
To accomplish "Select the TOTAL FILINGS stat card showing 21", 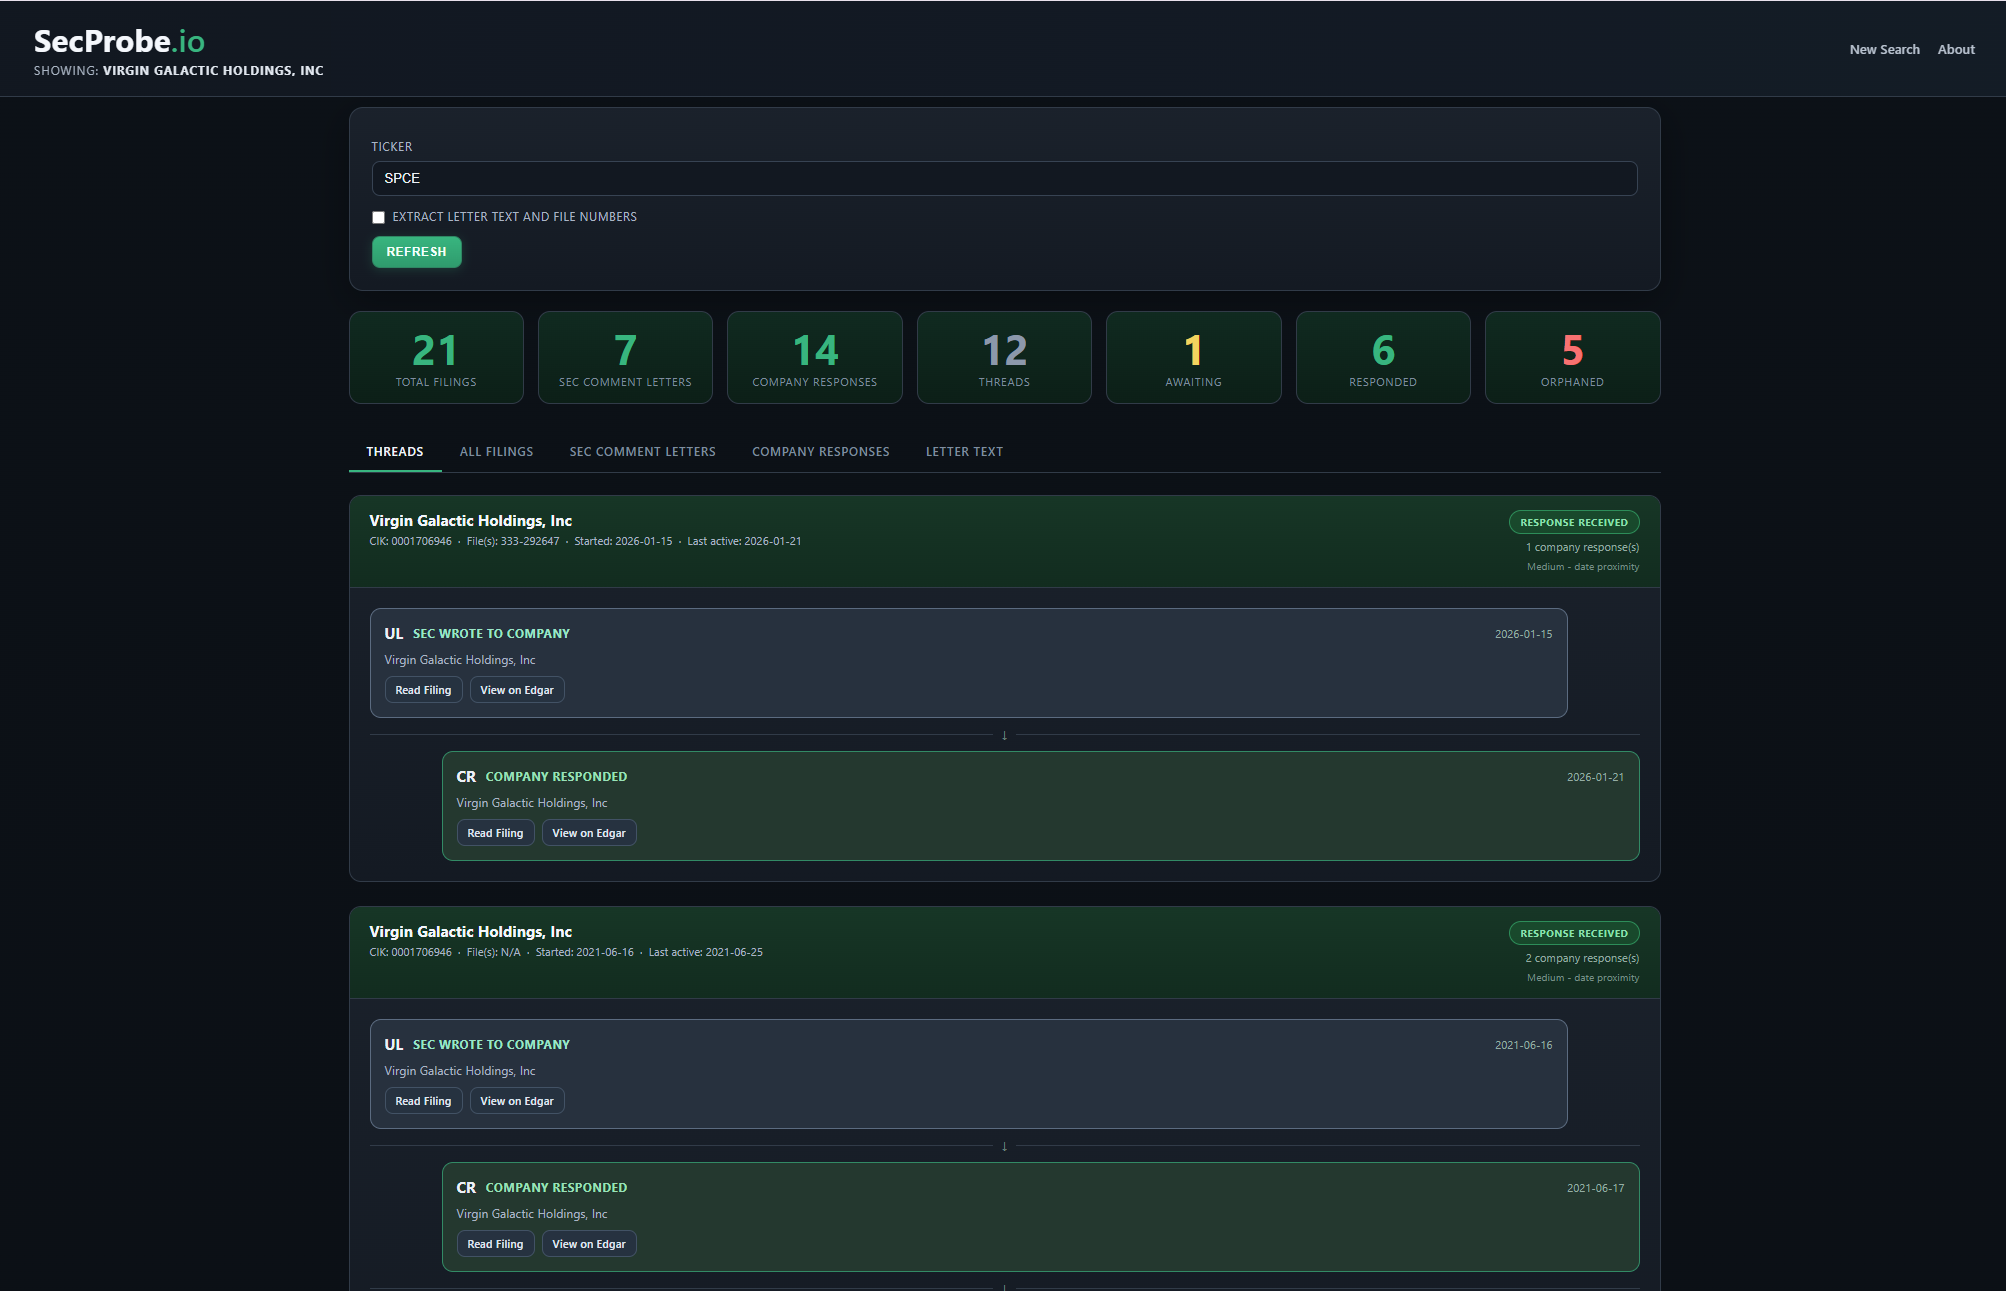I will (x=436, y=357).
